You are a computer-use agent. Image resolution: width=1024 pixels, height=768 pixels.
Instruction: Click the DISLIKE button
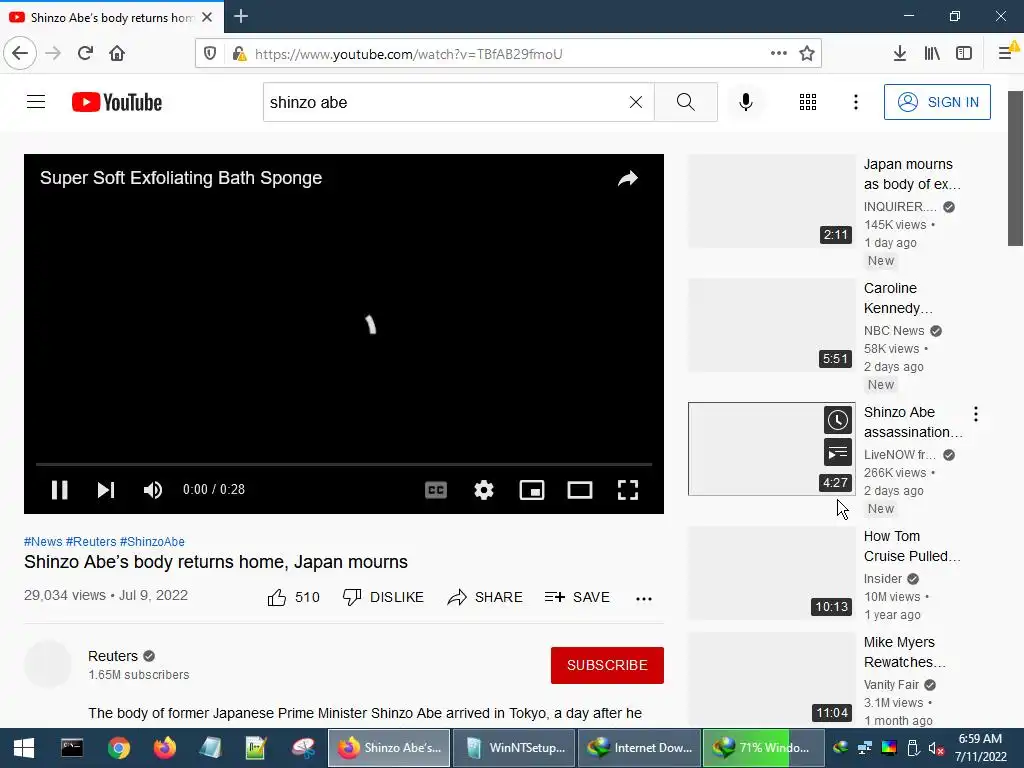pos(383,597)
